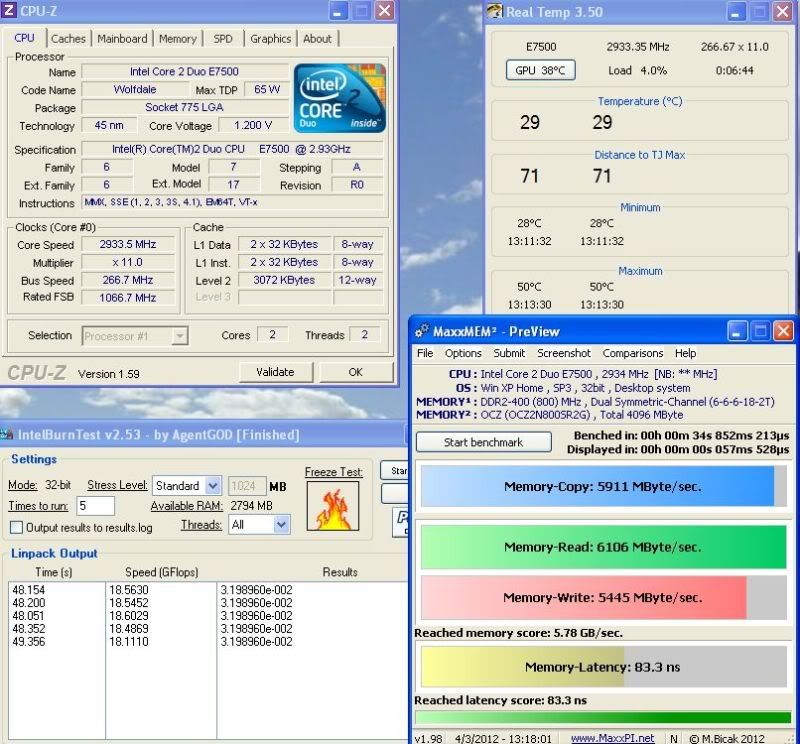
Task: Open the Options menu in MaxxMEM
Action: 463,353
